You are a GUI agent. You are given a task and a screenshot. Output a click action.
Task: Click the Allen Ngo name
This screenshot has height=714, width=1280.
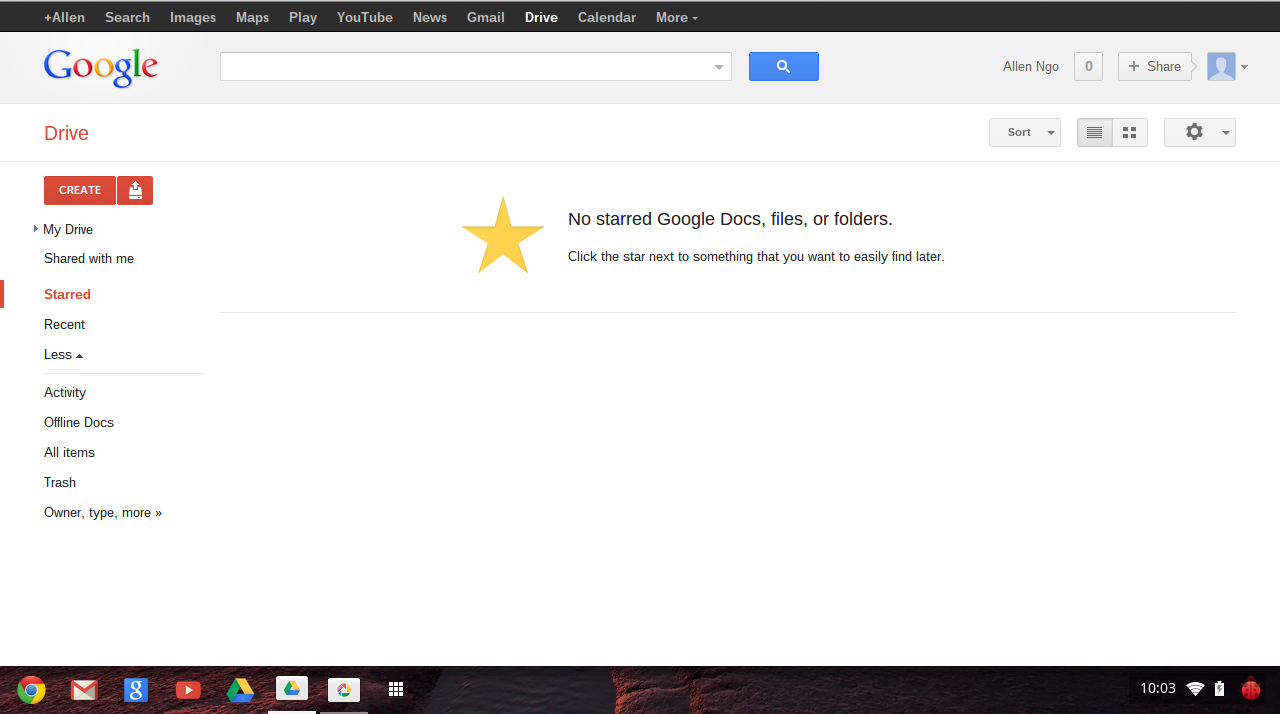click(1031, 67)
